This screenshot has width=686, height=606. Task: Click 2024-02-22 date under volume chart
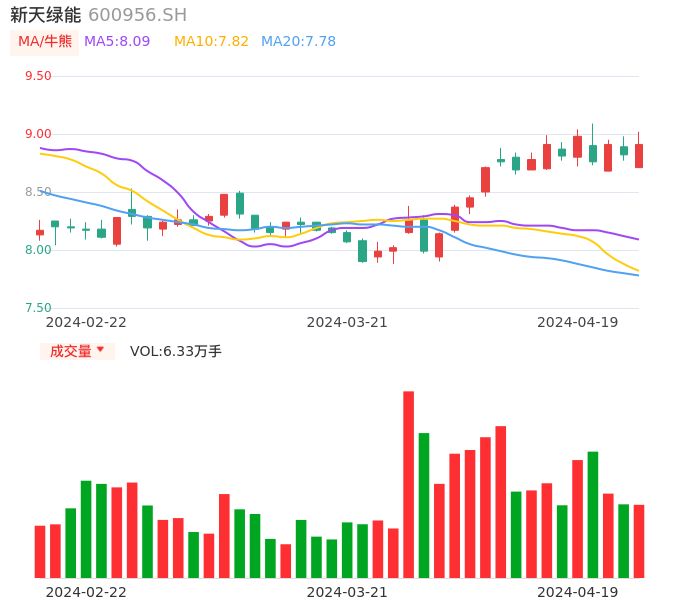(86, 592)
